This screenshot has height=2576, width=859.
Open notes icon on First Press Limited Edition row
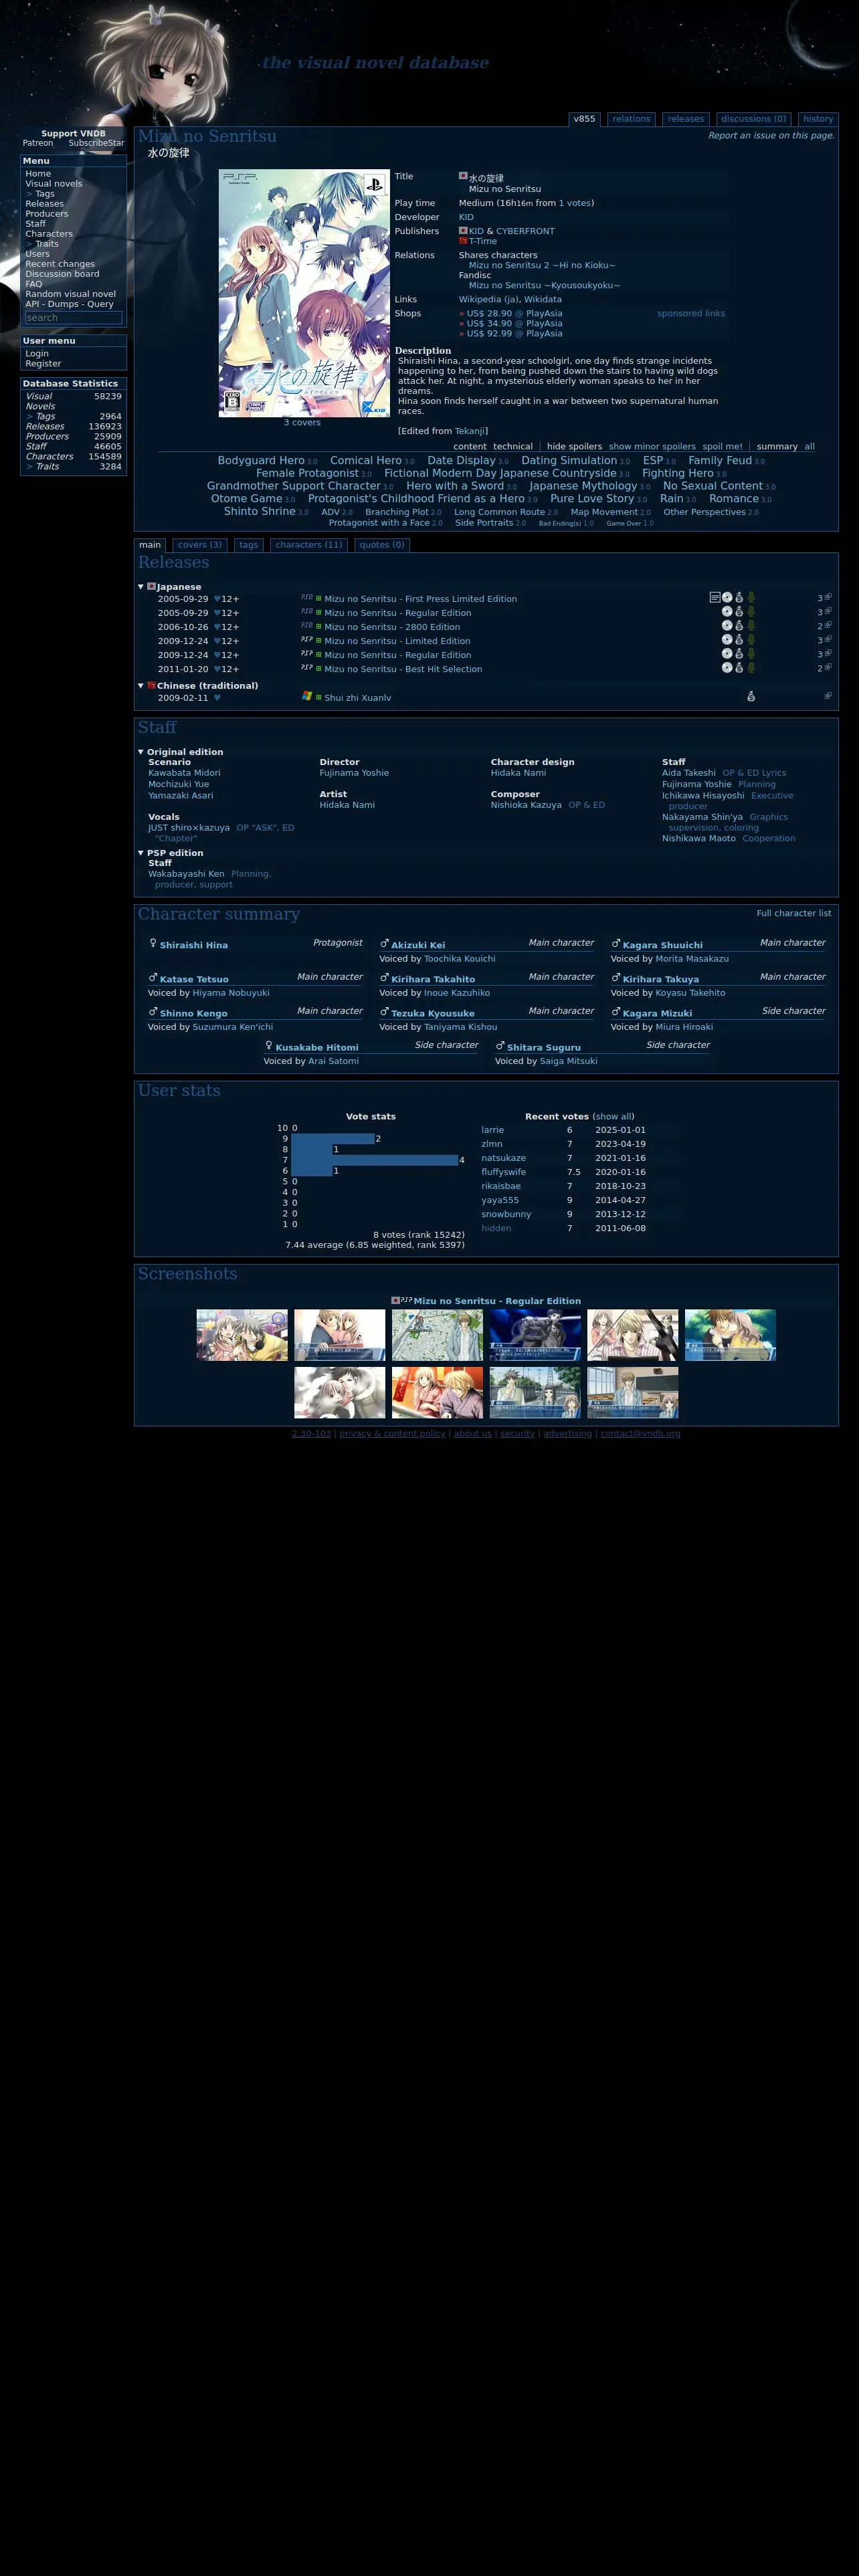click(x=715, y=597)
